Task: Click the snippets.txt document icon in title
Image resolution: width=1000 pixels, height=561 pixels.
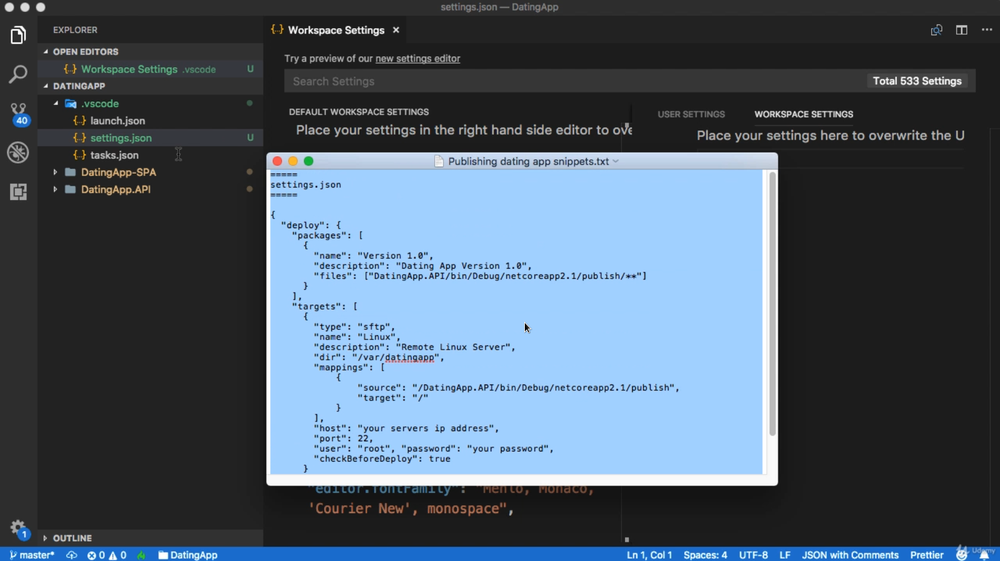Action: [x=439, y=161]
